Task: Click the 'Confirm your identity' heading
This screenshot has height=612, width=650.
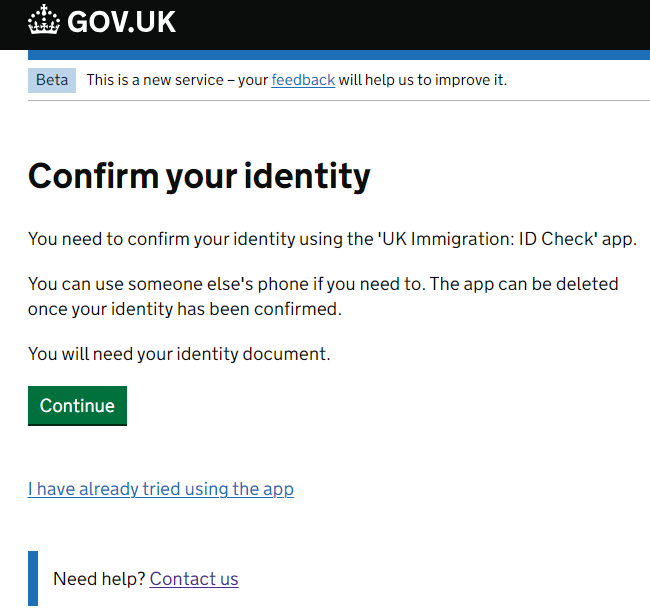Action: (x=199, y=177)
